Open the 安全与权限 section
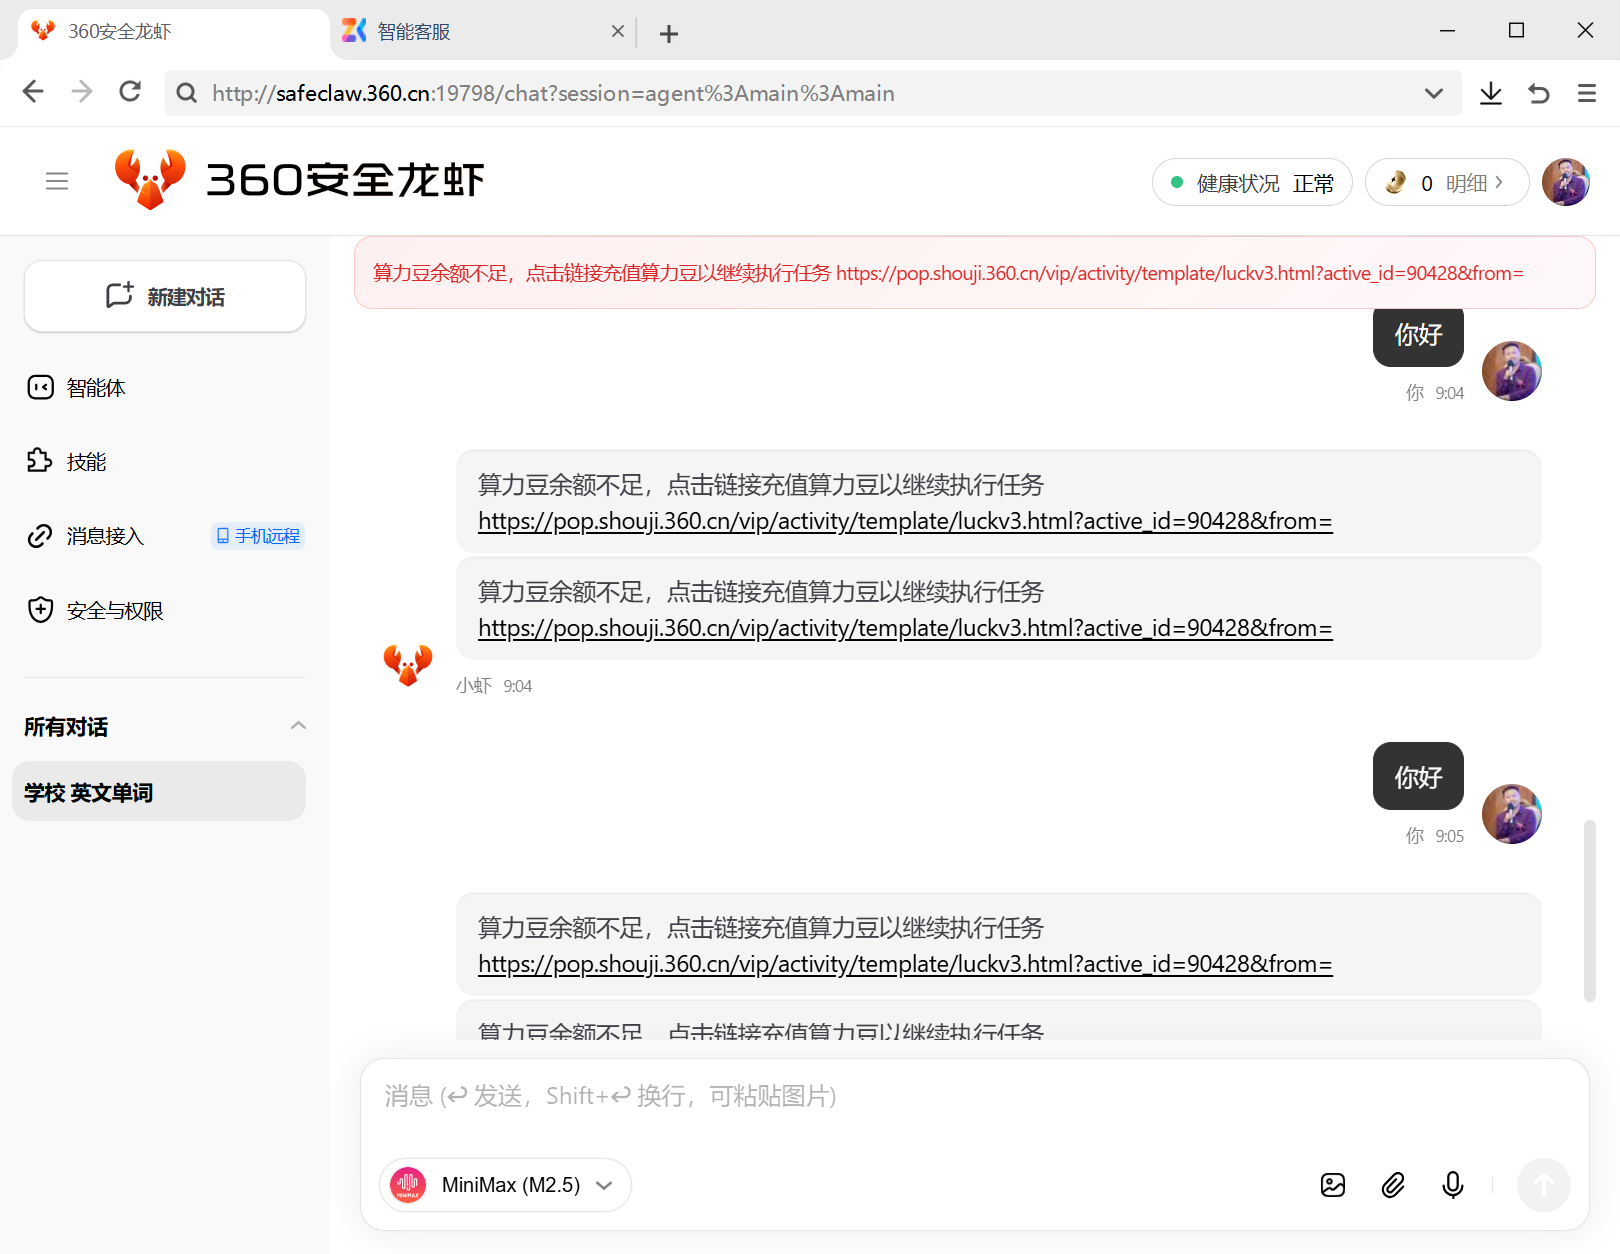 point(114,610)
